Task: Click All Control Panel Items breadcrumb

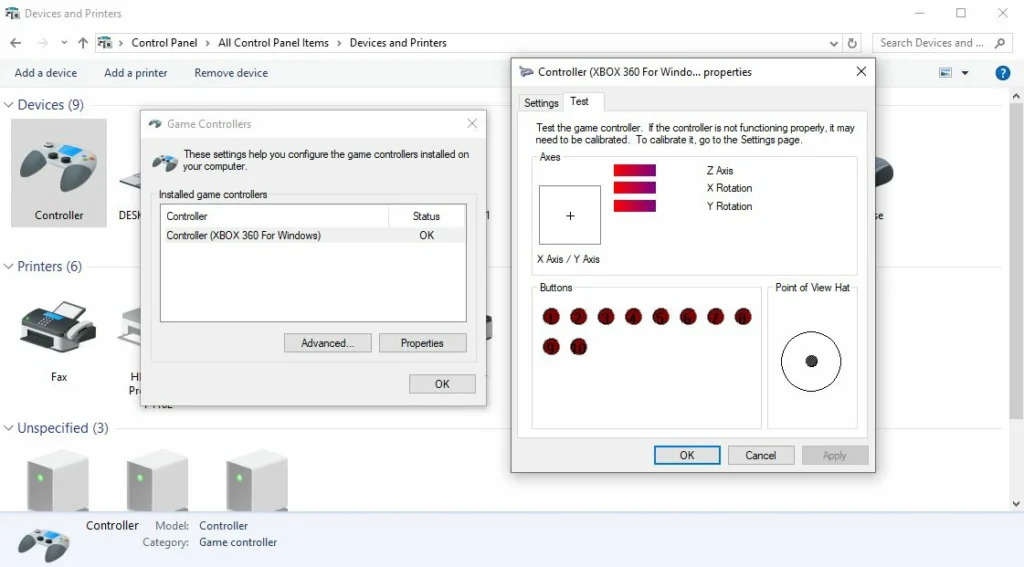Action: tap(274, 43)
